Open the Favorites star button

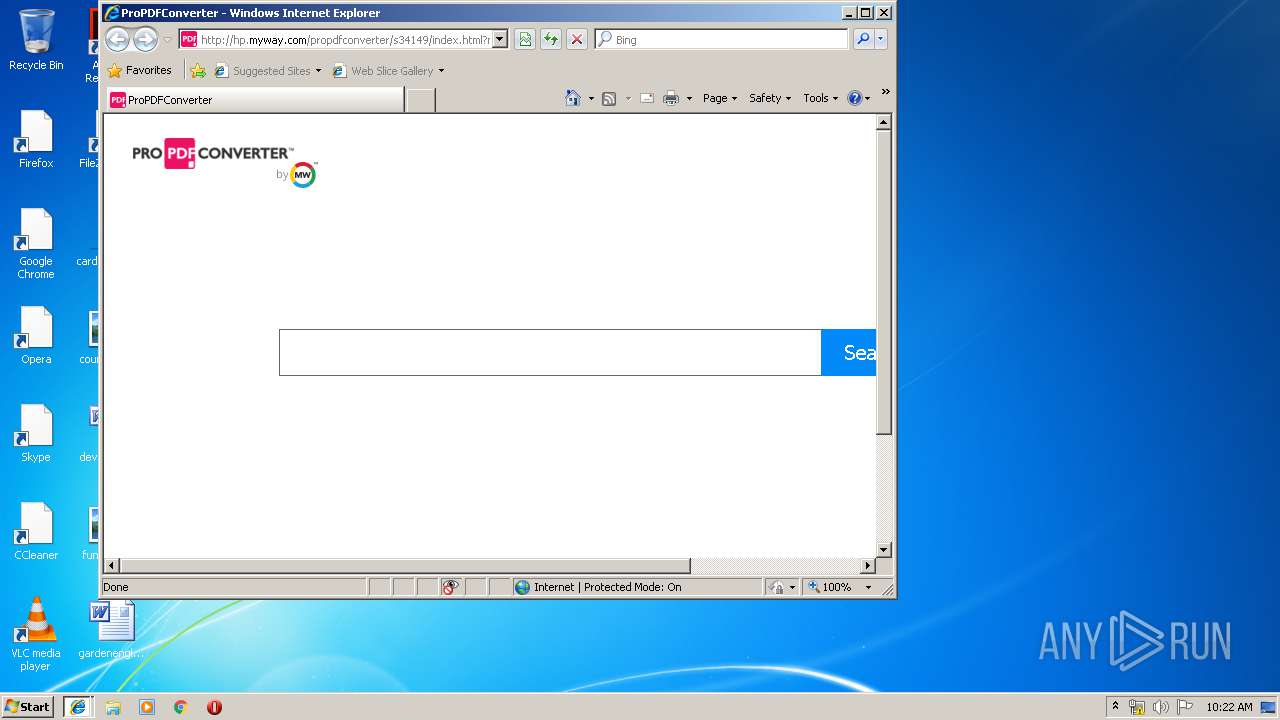[140, 70]
